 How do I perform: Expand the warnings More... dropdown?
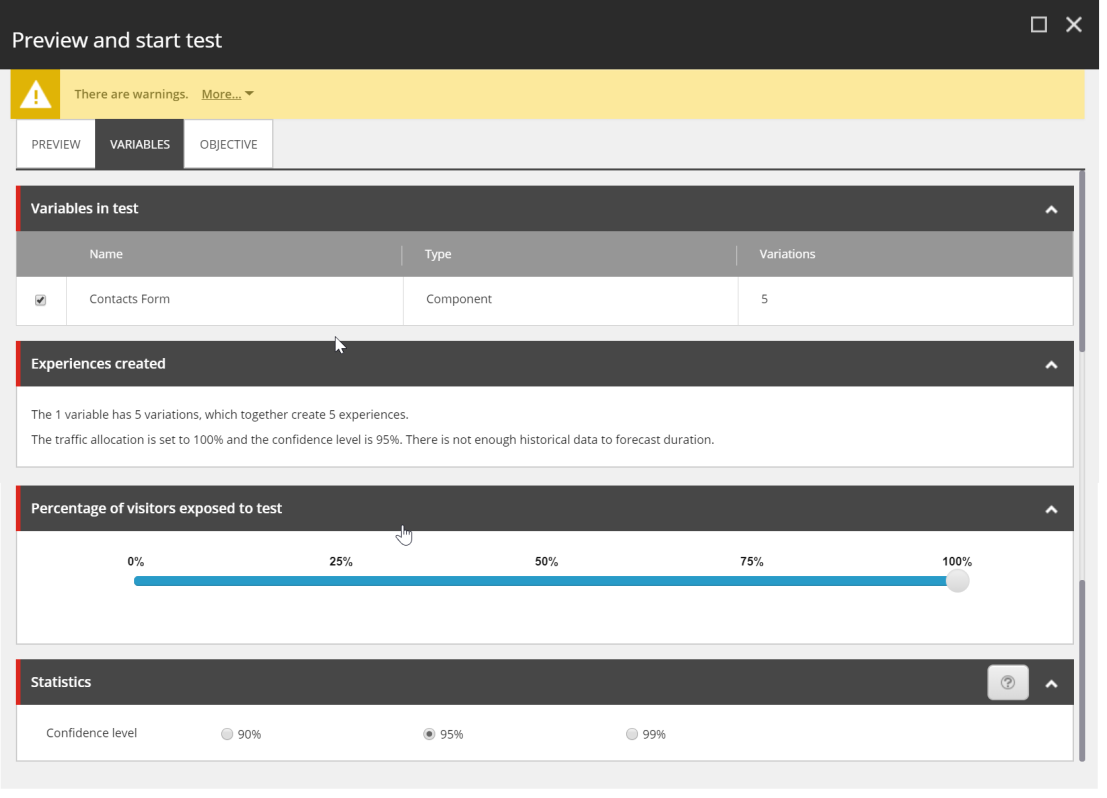tap(227, 94)
